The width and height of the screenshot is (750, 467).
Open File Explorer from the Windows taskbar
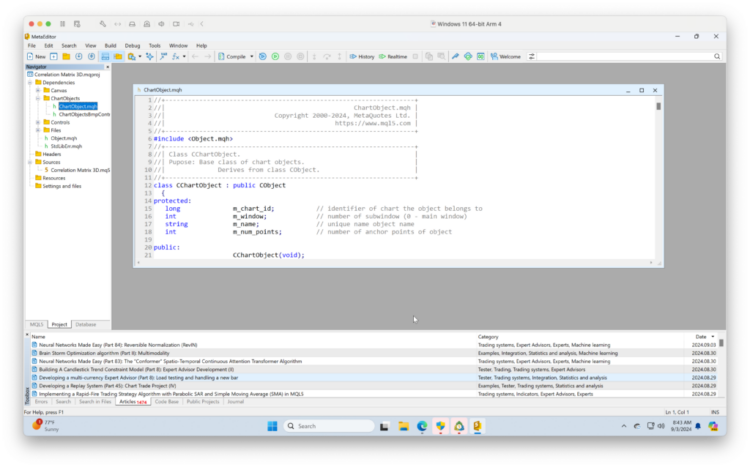403,426
